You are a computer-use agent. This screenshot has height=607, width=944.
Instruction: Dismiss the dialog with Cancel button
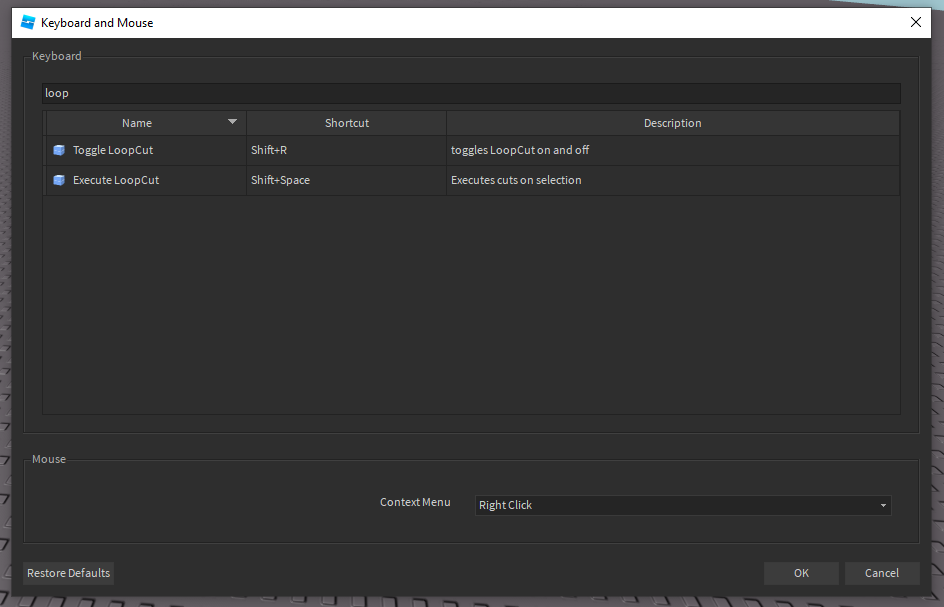[x=881, y=573]
